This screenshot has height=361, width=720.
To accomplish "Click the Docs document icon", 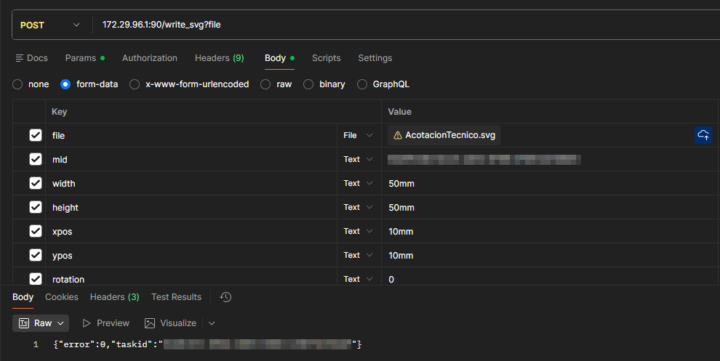I will click(x=19, y=58).
